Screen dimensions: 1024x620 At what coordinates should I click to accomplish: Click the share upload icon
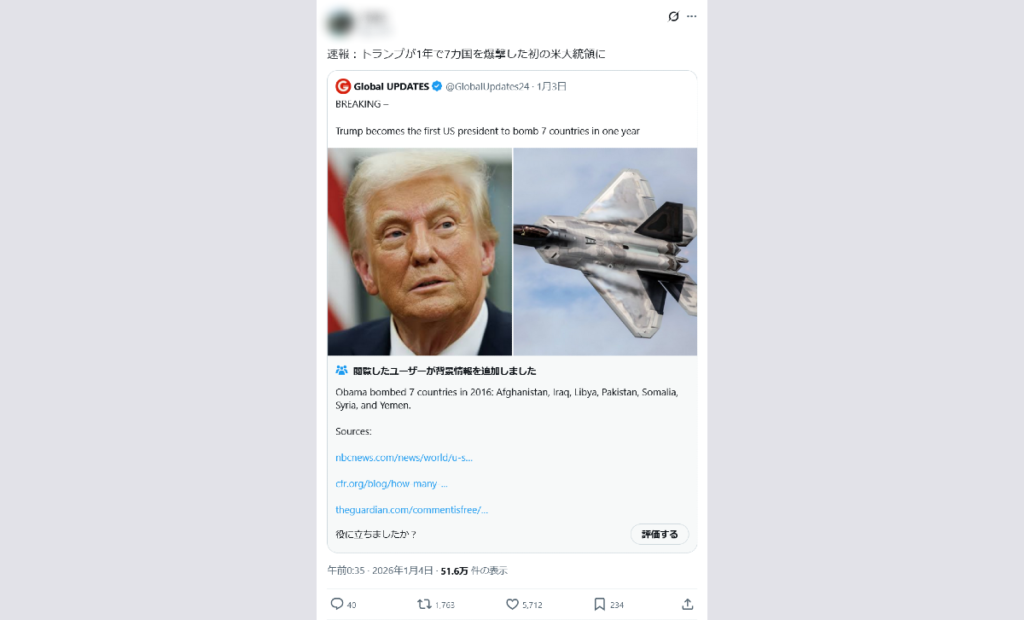[x=687, y=604]
